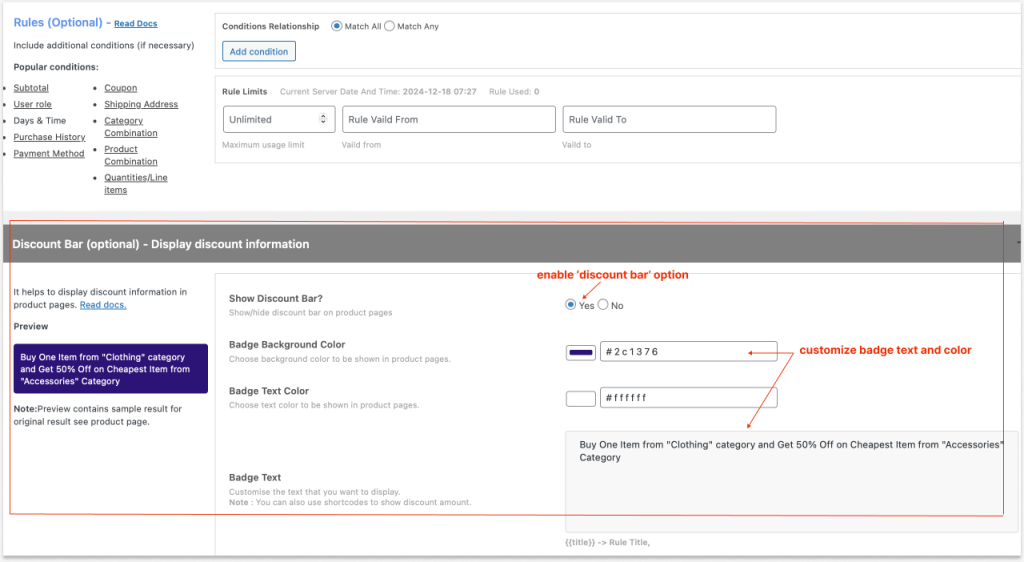Add the Product Combination condition
The height and width of the screenshot is (562, 1024).
tap(131, 155)
